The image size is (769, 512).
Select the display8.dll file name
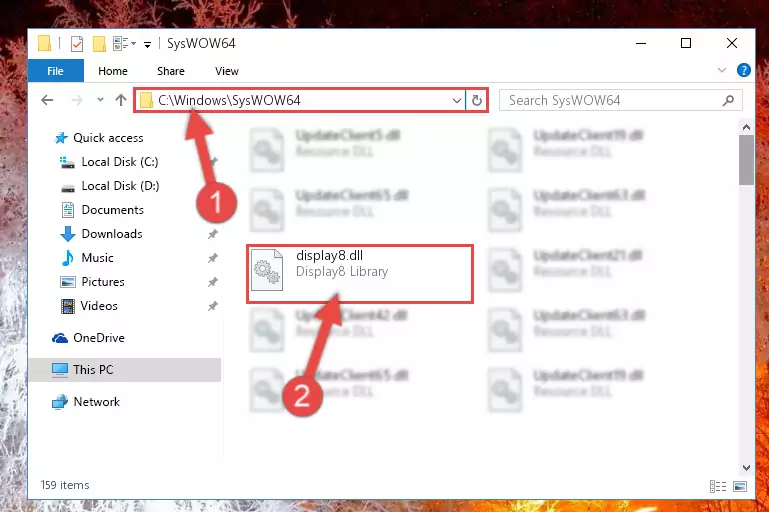click(330, 256)
